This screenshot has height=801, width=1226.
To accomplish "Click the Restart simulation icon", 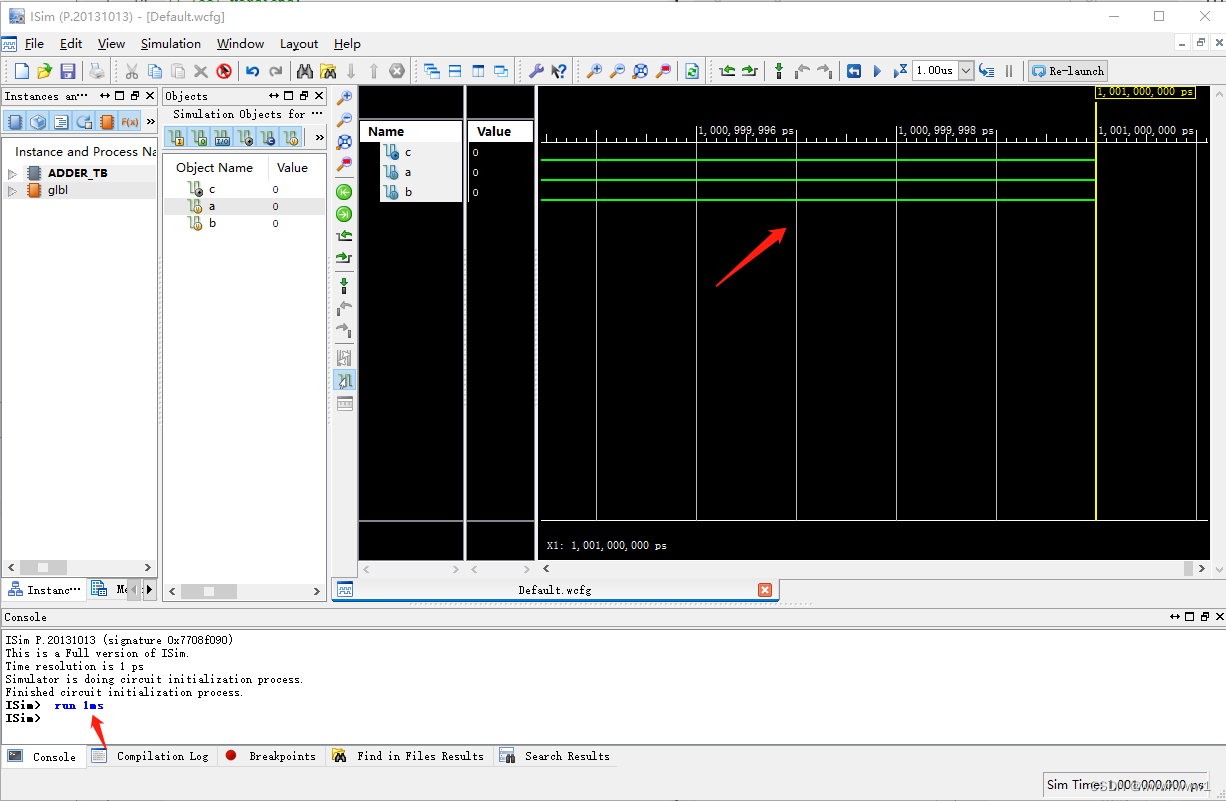I will point(853,71).
